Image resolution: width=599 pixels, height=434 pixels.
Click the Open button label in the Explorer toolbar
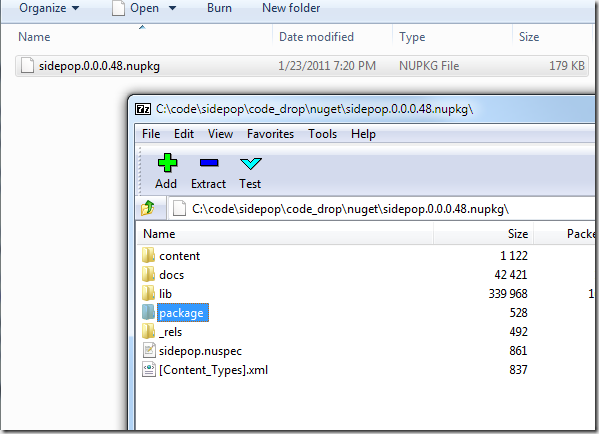[144, 8]
